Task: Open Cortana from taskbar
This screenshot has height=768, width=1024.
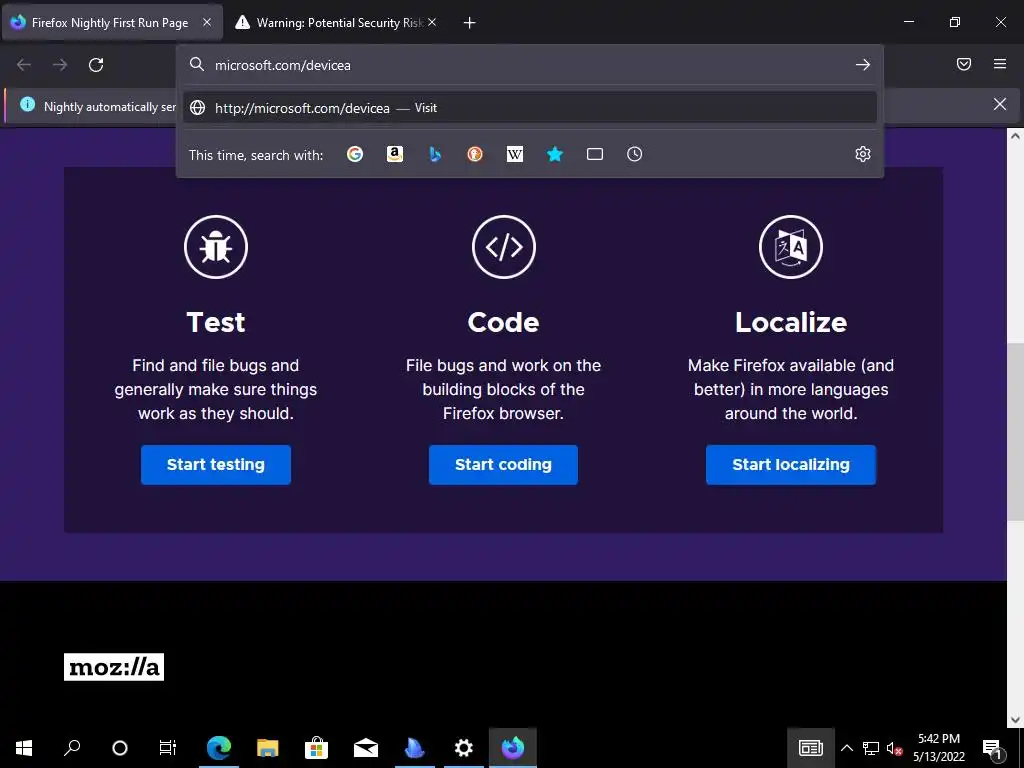Action: 120,748
